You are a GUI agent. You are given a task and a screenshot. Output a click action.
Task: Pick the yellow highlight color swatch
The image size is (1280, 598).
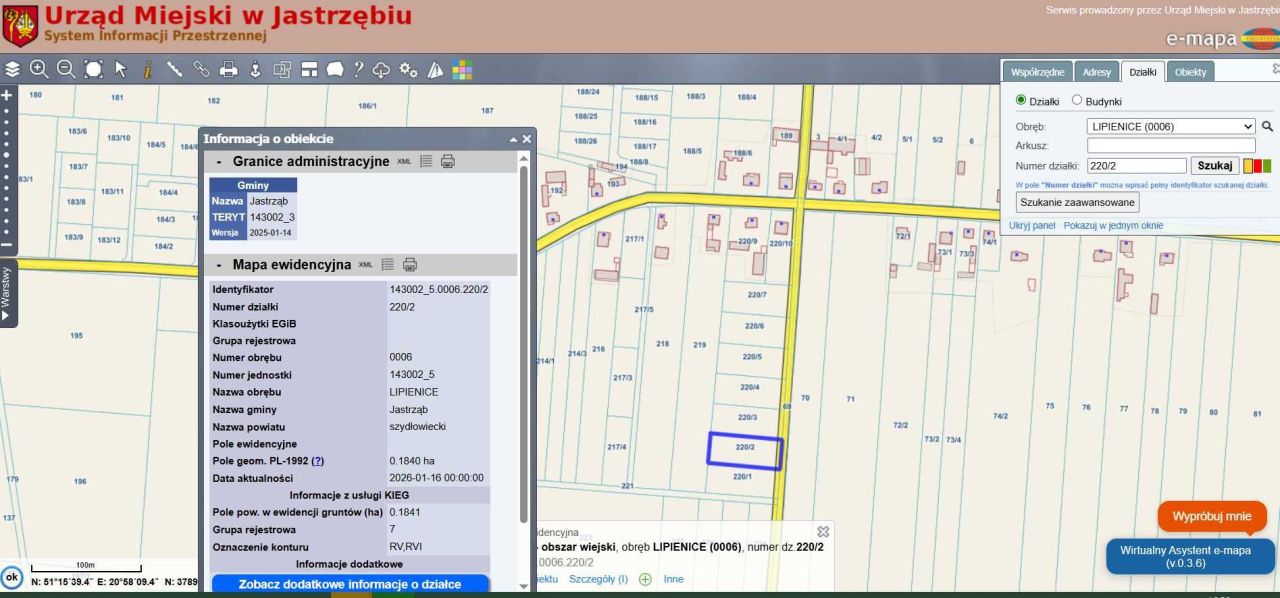point(1248,165)
